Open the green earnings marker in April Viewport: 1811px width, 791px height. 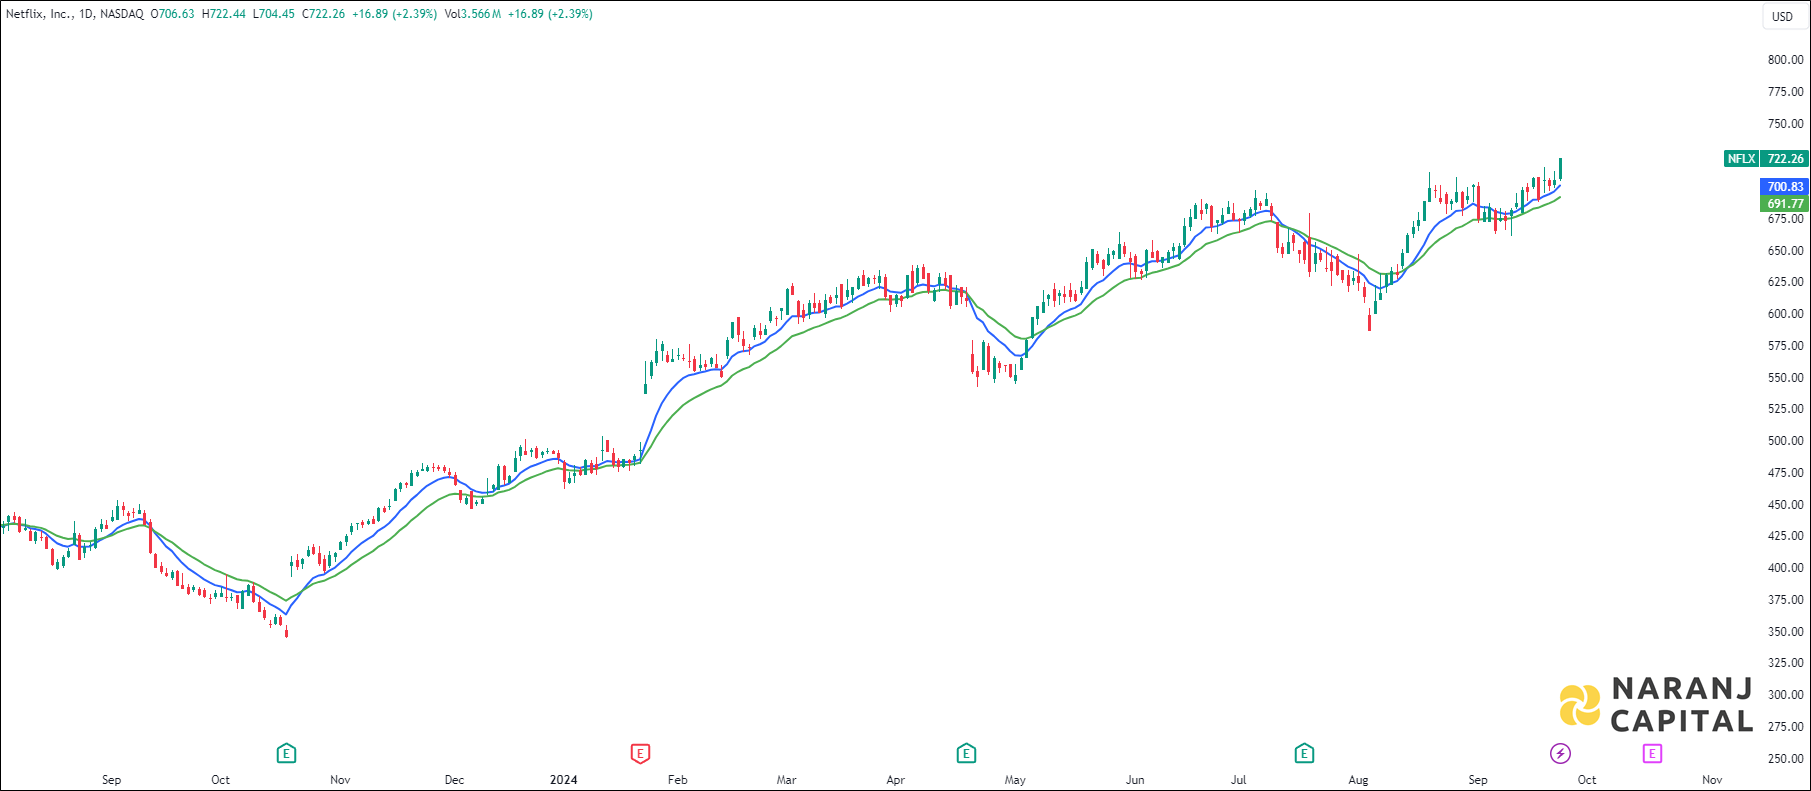(x=966, y=753)
